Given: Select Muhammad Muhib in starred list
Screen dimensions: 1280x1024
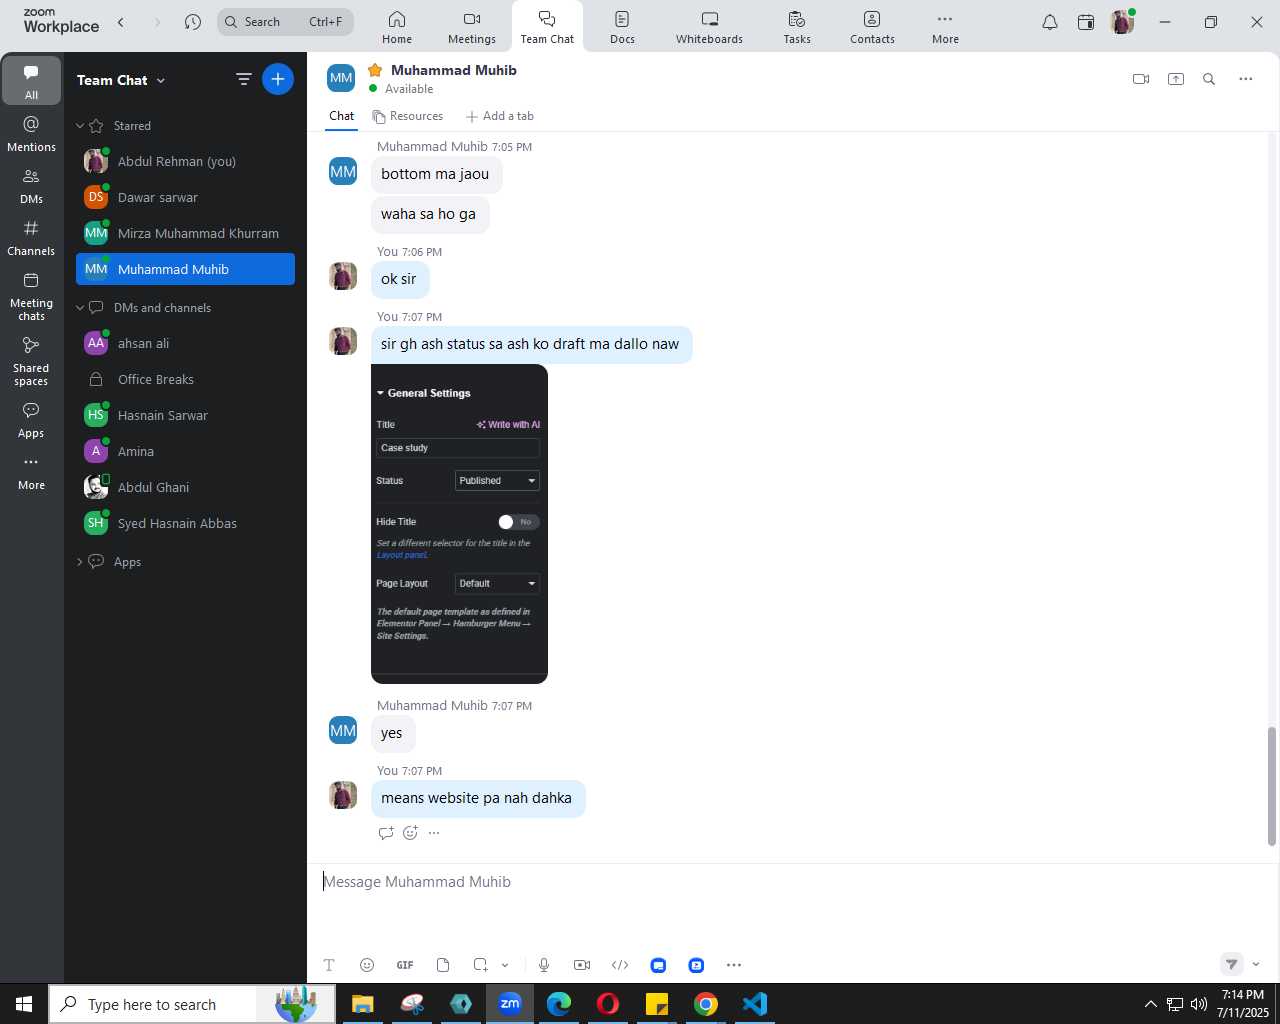Looking at the screenshot, I should tap(185, 269).
